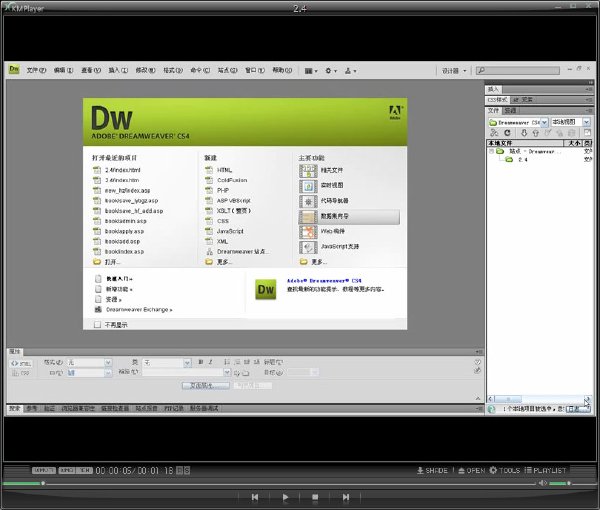Switch to the CSS样式 panel tab
Image resolution: width=600 pixels, height=510 pixels.
[497, 100]
